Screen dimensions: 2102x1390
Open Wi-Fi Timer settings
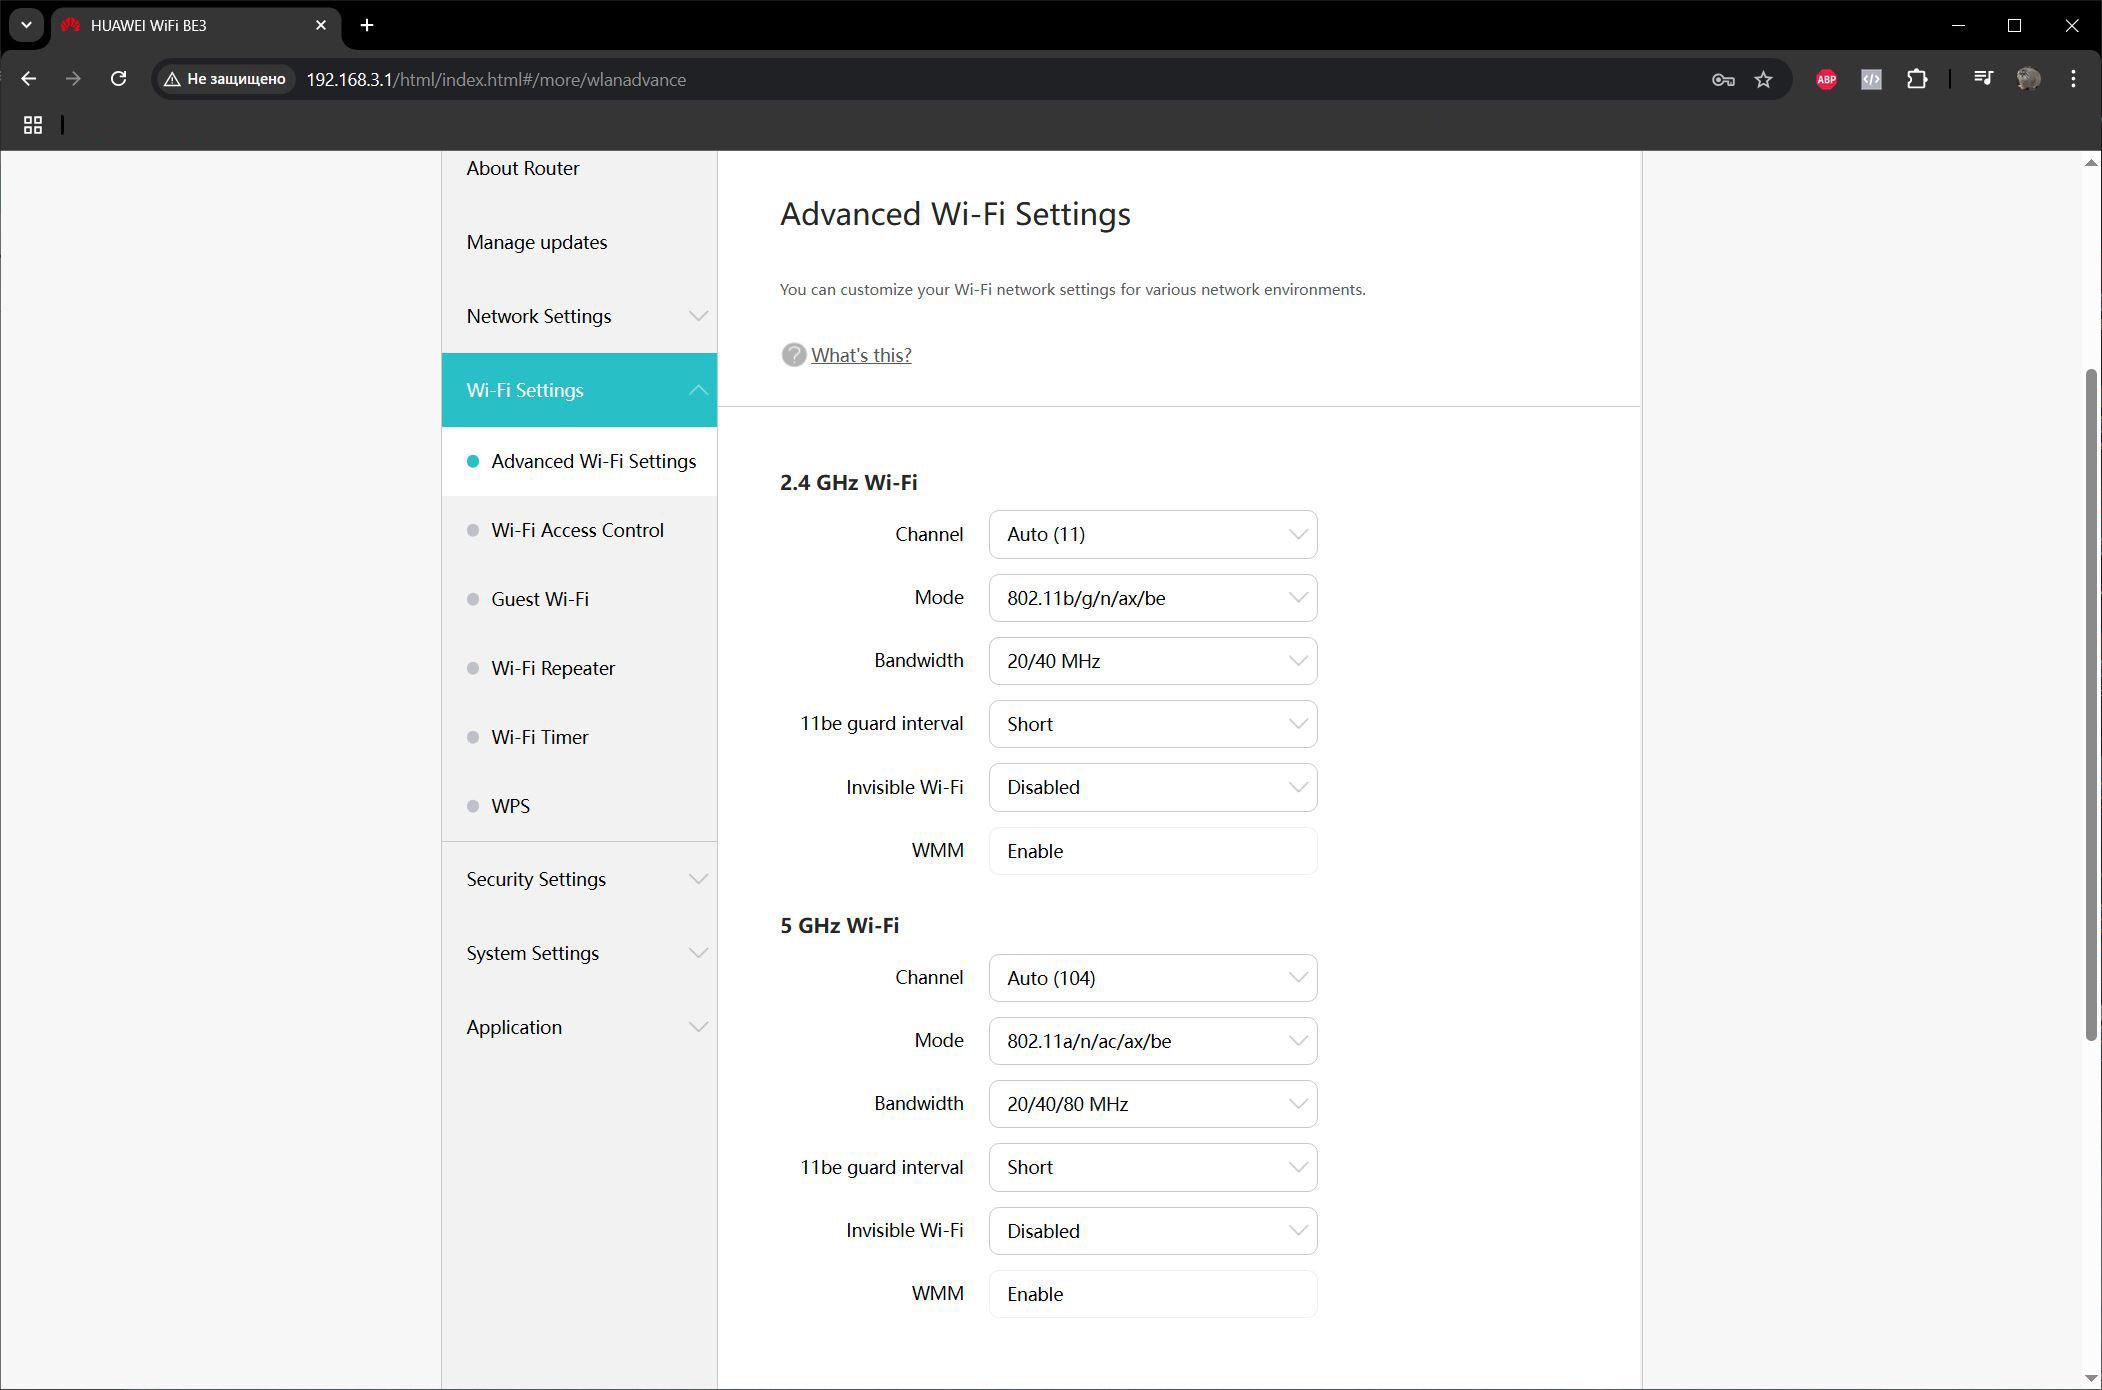(x=540, y=737)
